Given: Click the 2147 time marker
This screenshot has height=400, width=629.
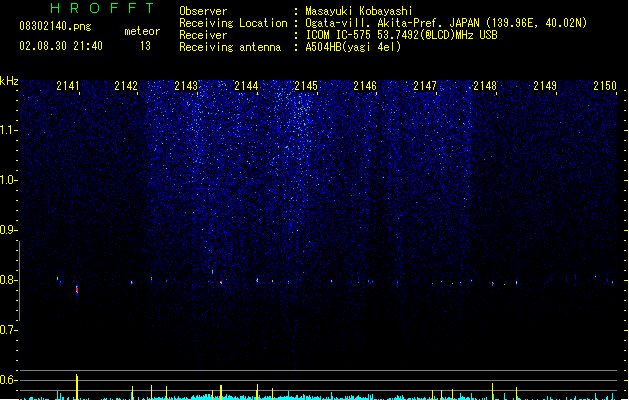Looking at the screenshot, I should point(425,86).
